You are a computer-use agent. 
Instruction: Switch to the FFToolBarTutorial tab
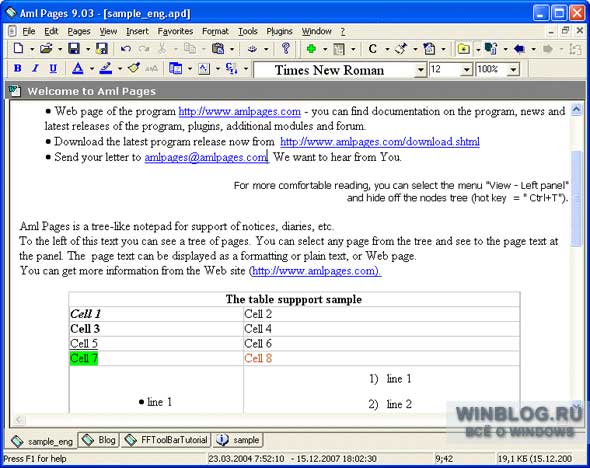[x=166, y=439]
